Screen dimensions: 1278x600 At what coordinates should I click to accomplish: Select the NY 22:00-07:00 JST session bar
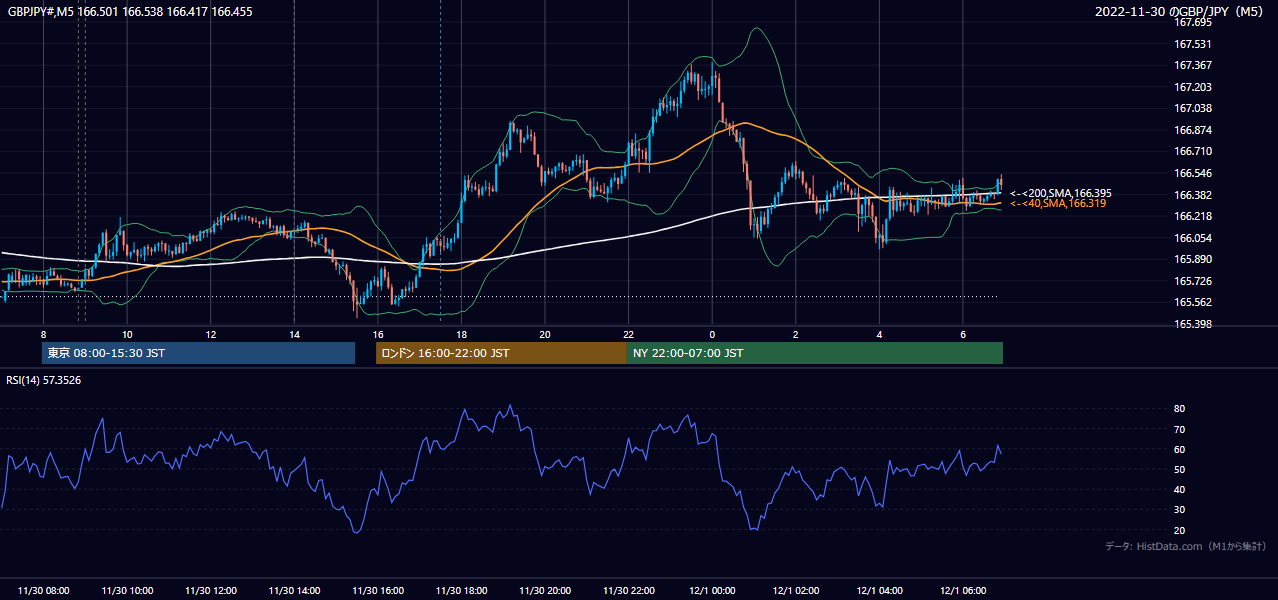pyautogui.click(x=815, y=353)
